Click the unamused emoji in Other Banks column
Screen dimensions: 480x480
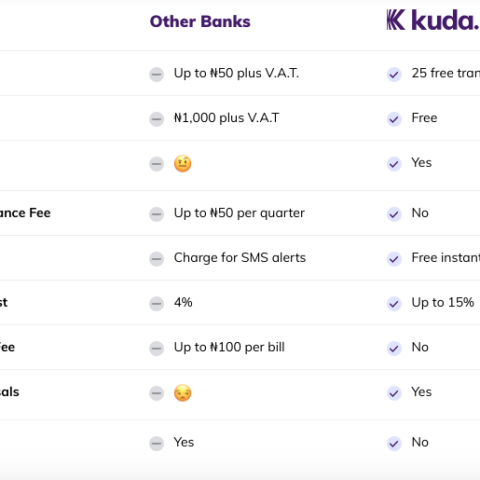tap(183, 393)
